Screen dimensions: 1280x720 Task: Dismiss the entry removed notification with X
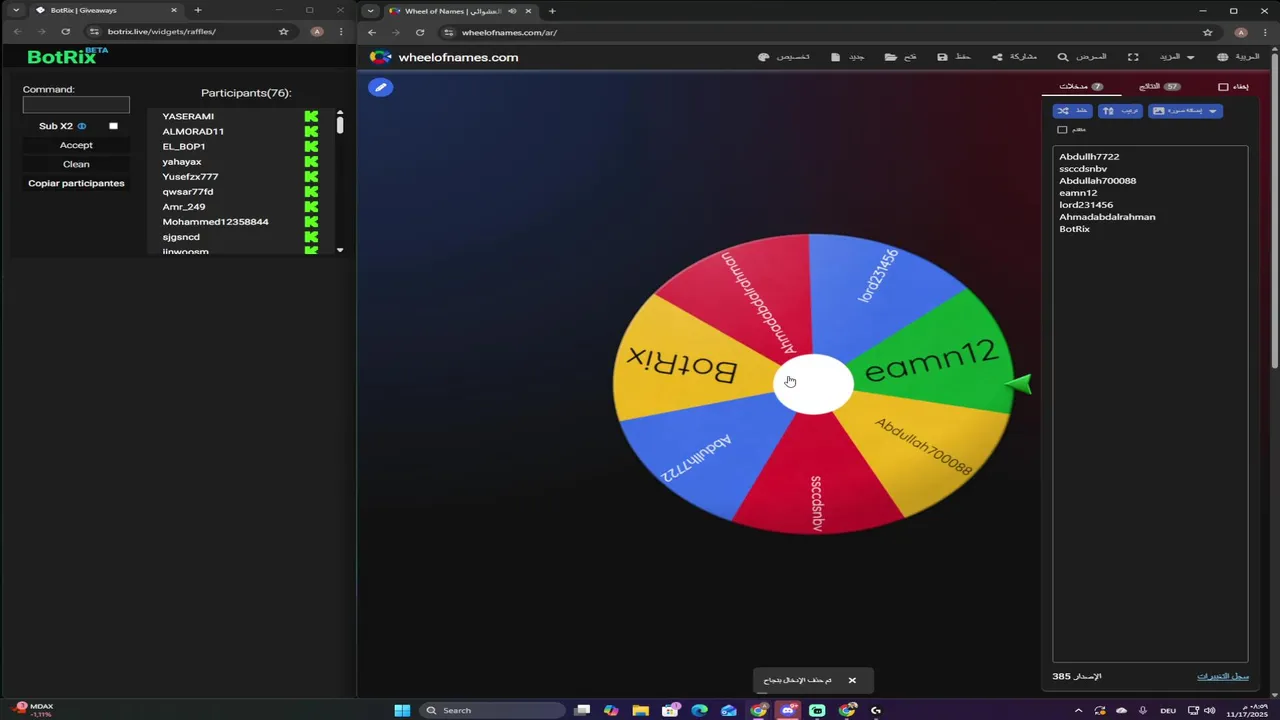[852, 680]
